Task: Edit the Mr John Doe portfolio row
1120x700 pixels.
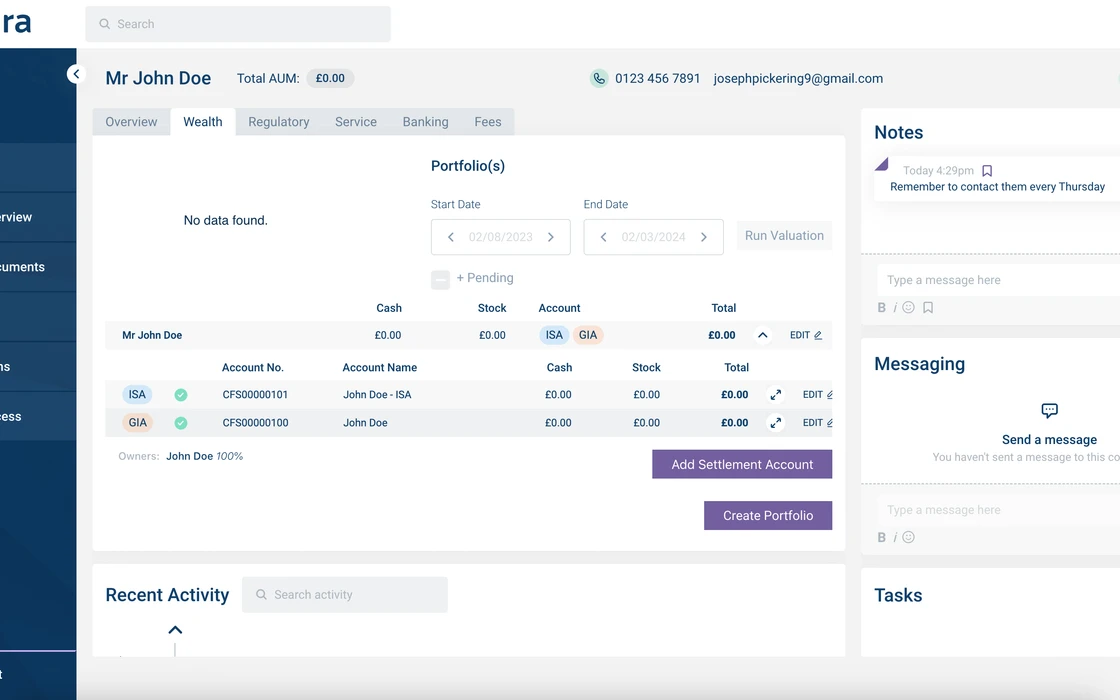Action: coord(806,335)
